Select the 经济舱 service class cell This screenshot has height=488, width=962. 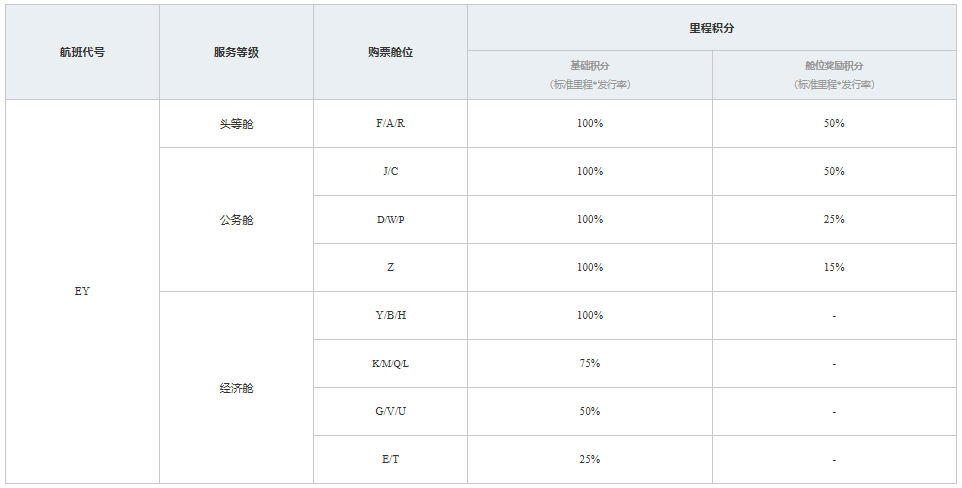(236, 387)
